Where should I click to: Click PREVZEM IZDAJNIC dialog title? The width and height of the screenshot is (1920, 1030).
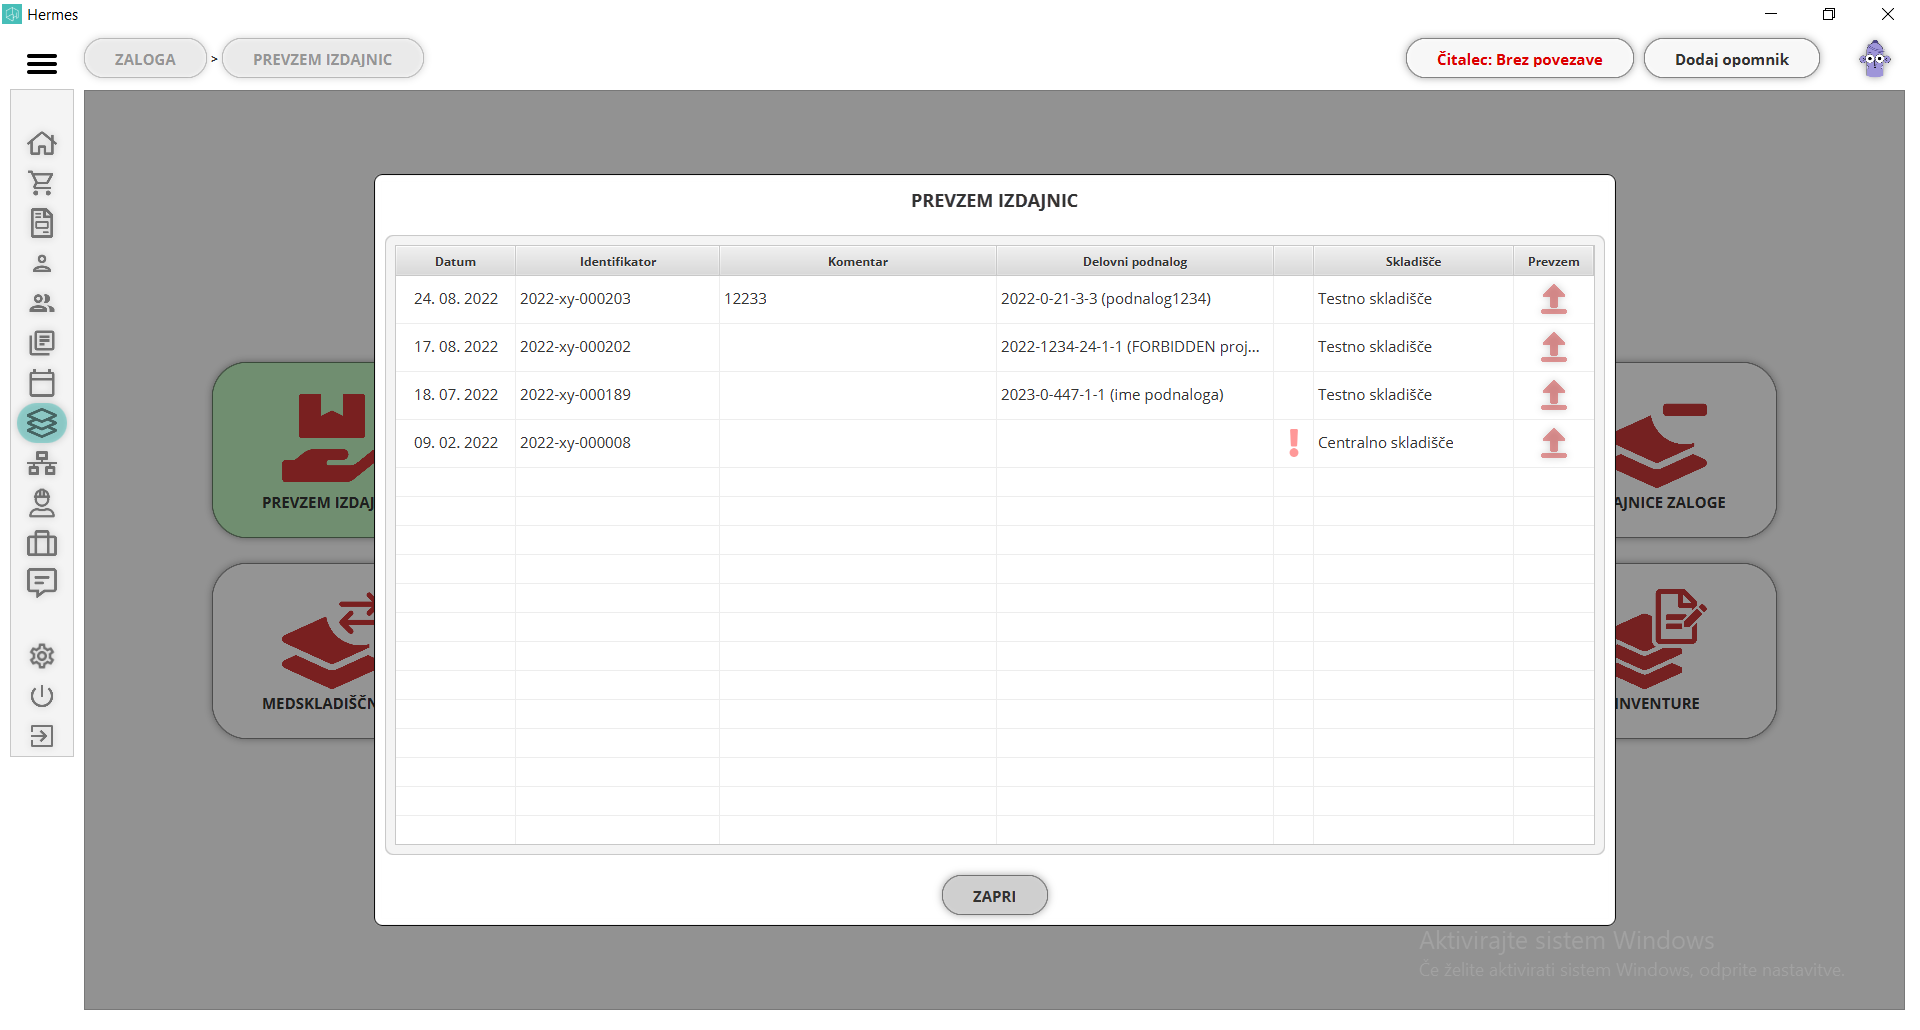994,201
